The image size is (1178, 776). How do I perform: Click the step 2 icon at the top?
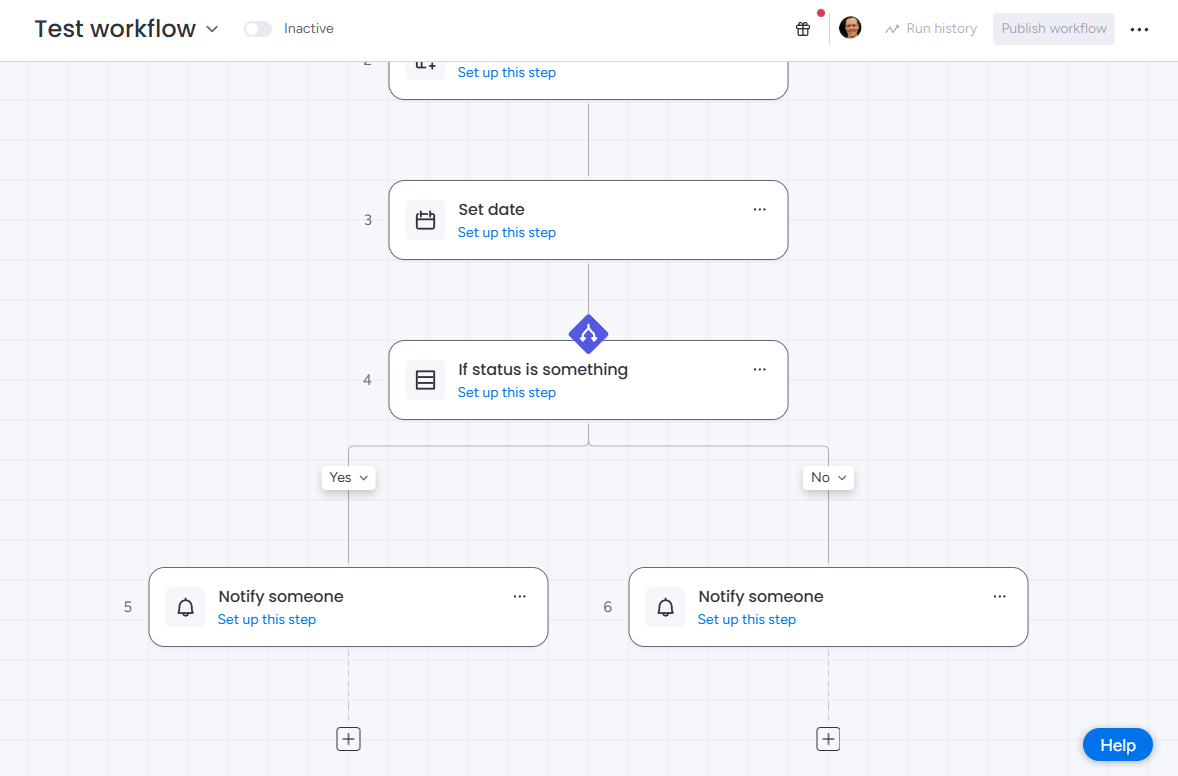(425, 62)
